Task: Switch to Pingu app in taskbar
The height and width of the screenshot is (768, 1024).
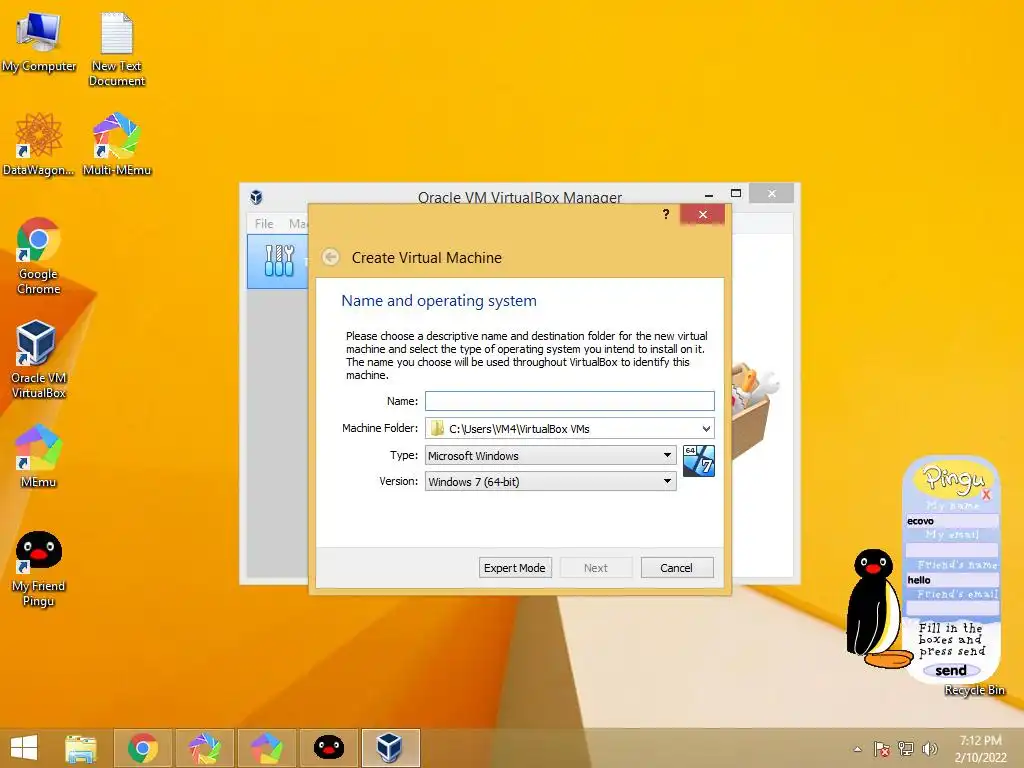Action: [x=329, y=748]
